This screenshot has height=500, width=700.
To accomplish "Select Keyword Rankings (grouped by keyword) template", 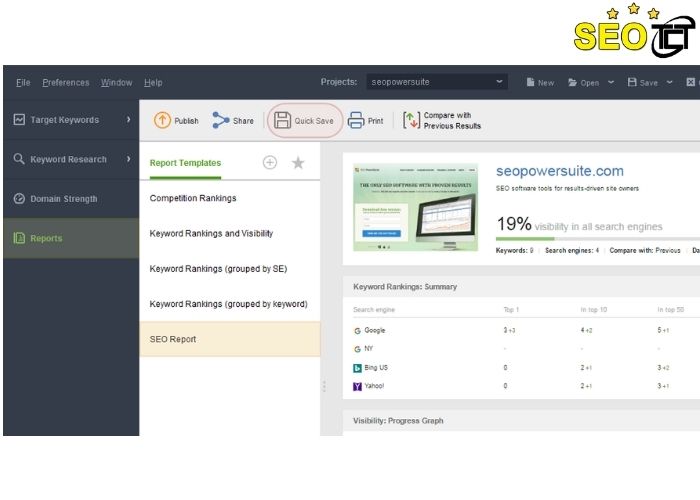I will click(x=230, y=304).
